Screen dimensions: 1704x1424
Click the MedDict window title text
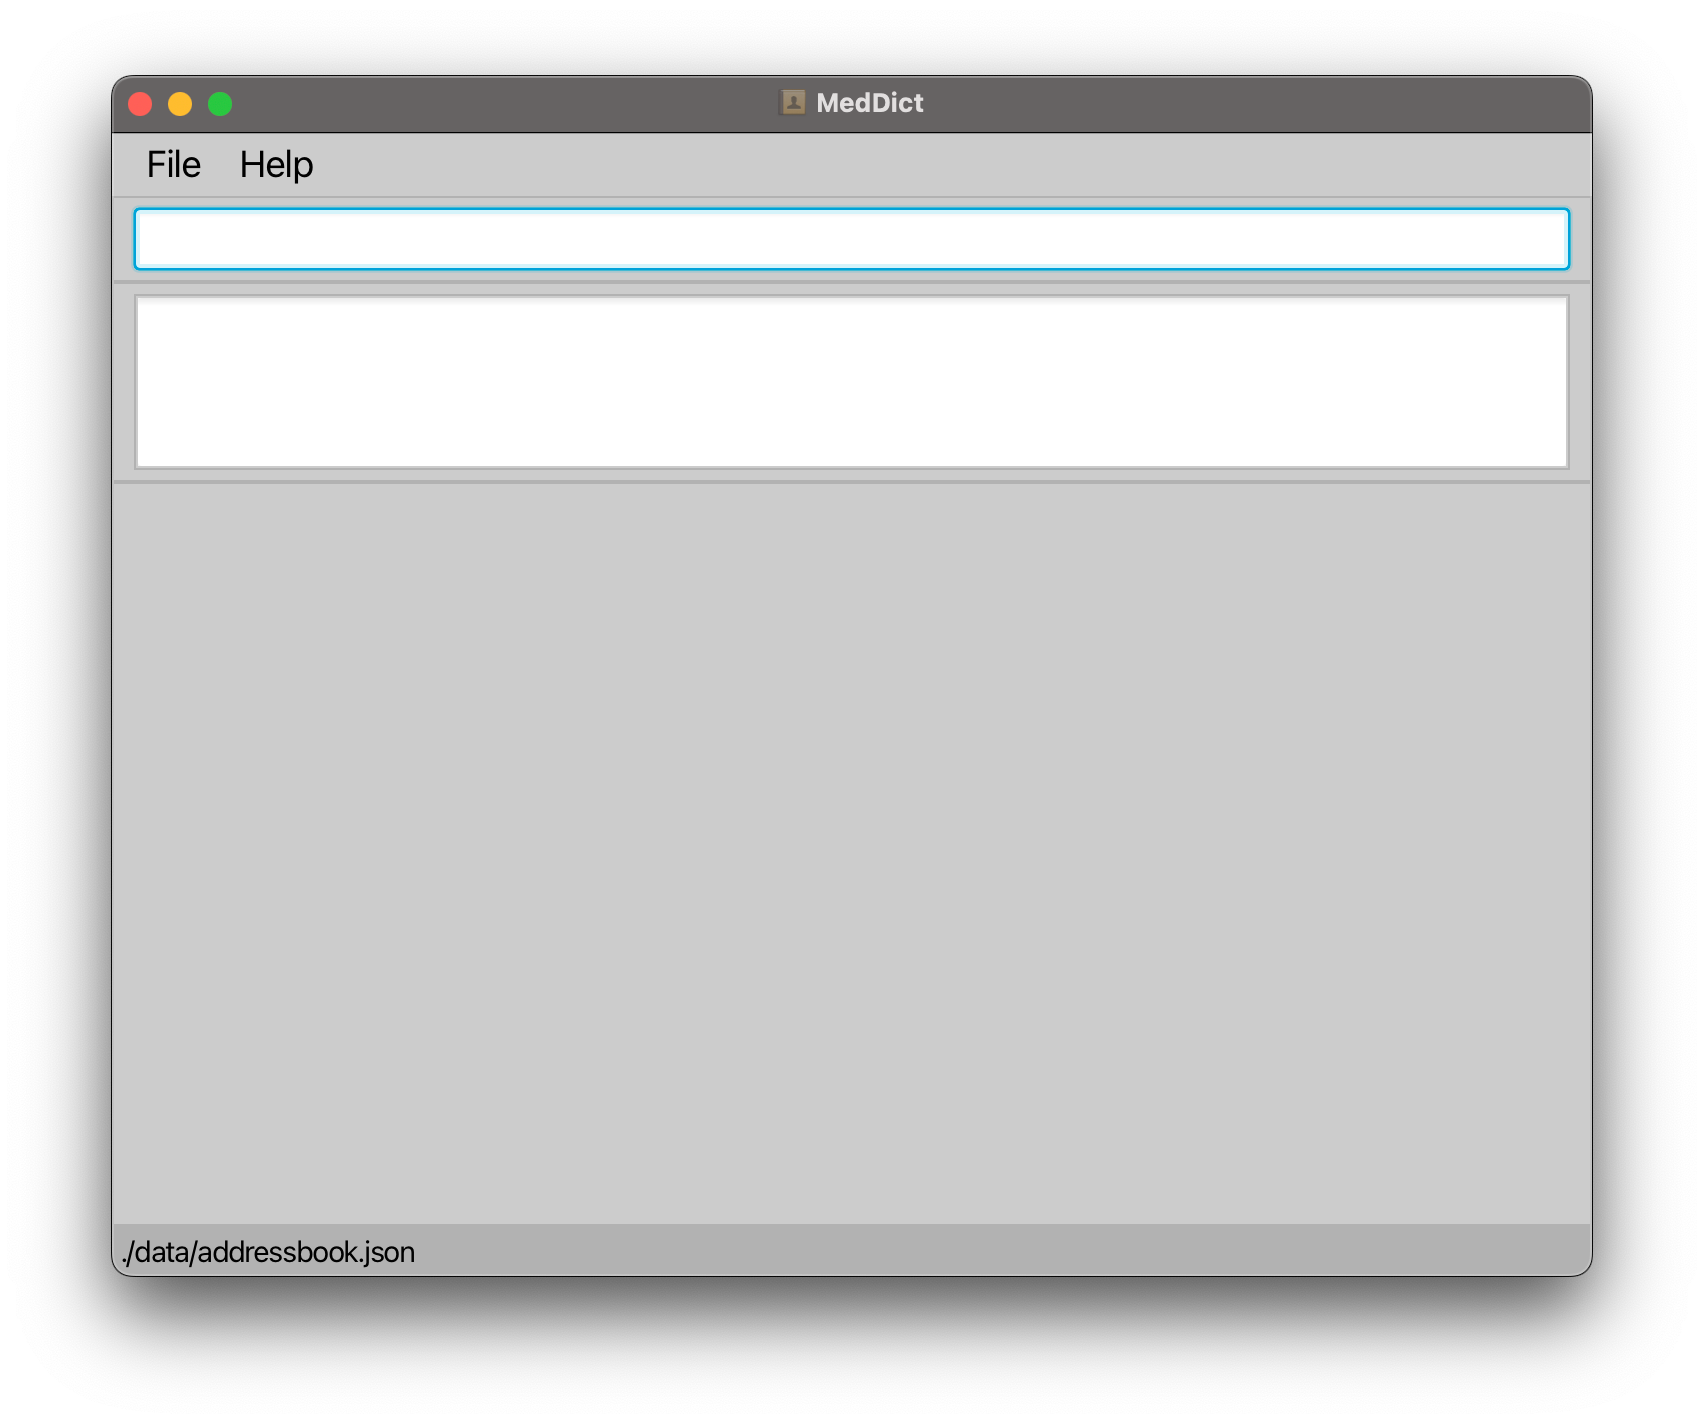tap(870, 103)
